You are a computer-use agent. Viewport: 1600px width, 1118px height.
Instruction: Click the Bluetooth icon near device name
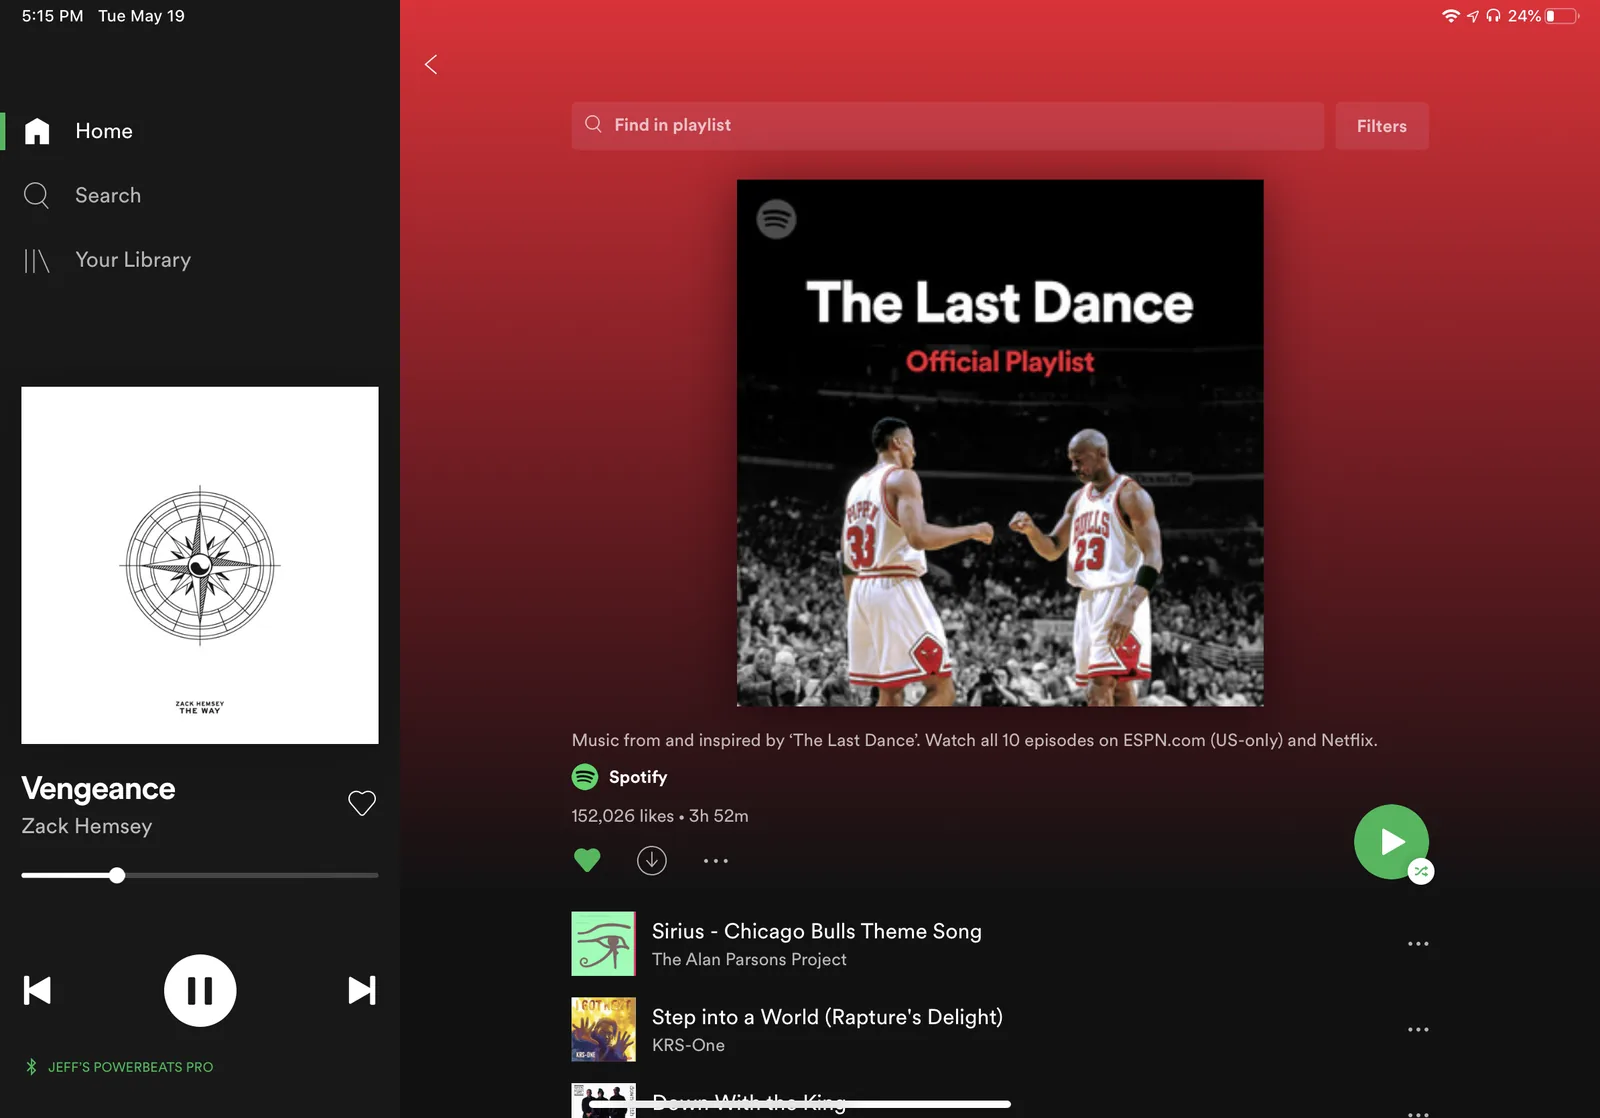(x=31, y=1067)
